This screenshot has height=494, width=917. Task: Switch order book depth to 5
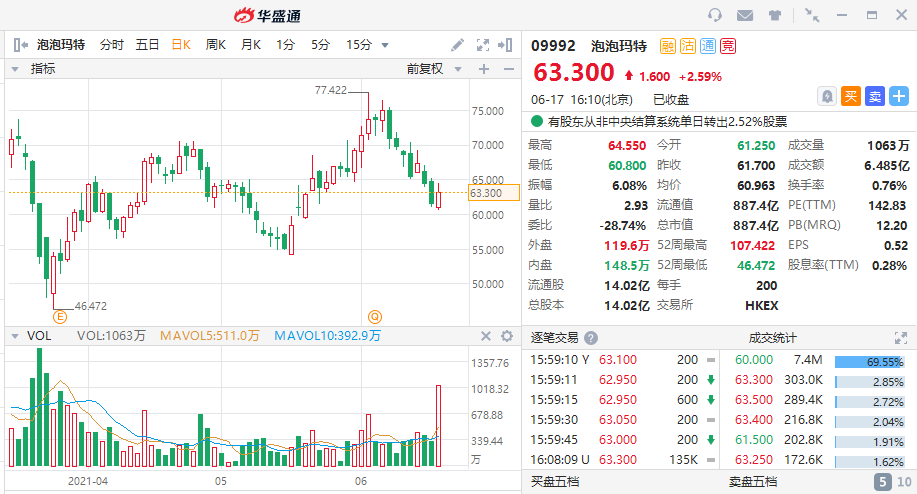click(x=882, y=482)
